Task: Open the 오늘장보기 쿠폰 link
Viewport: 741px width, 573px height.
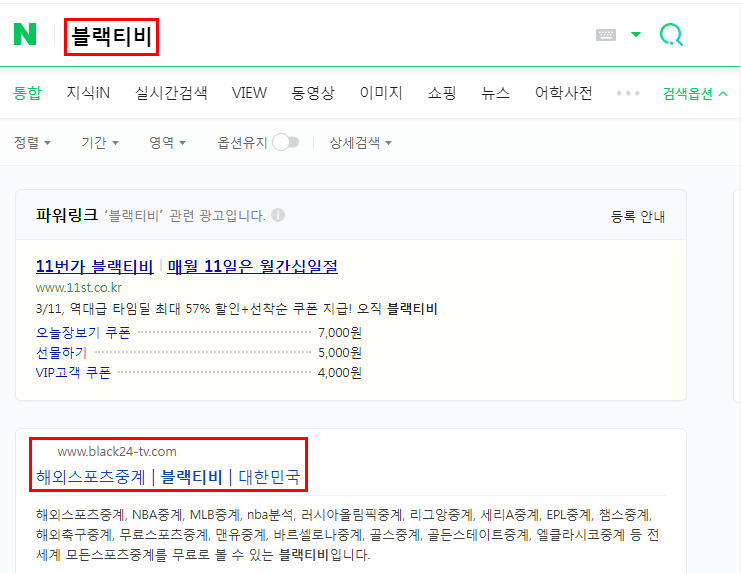Action: (83, 333)
